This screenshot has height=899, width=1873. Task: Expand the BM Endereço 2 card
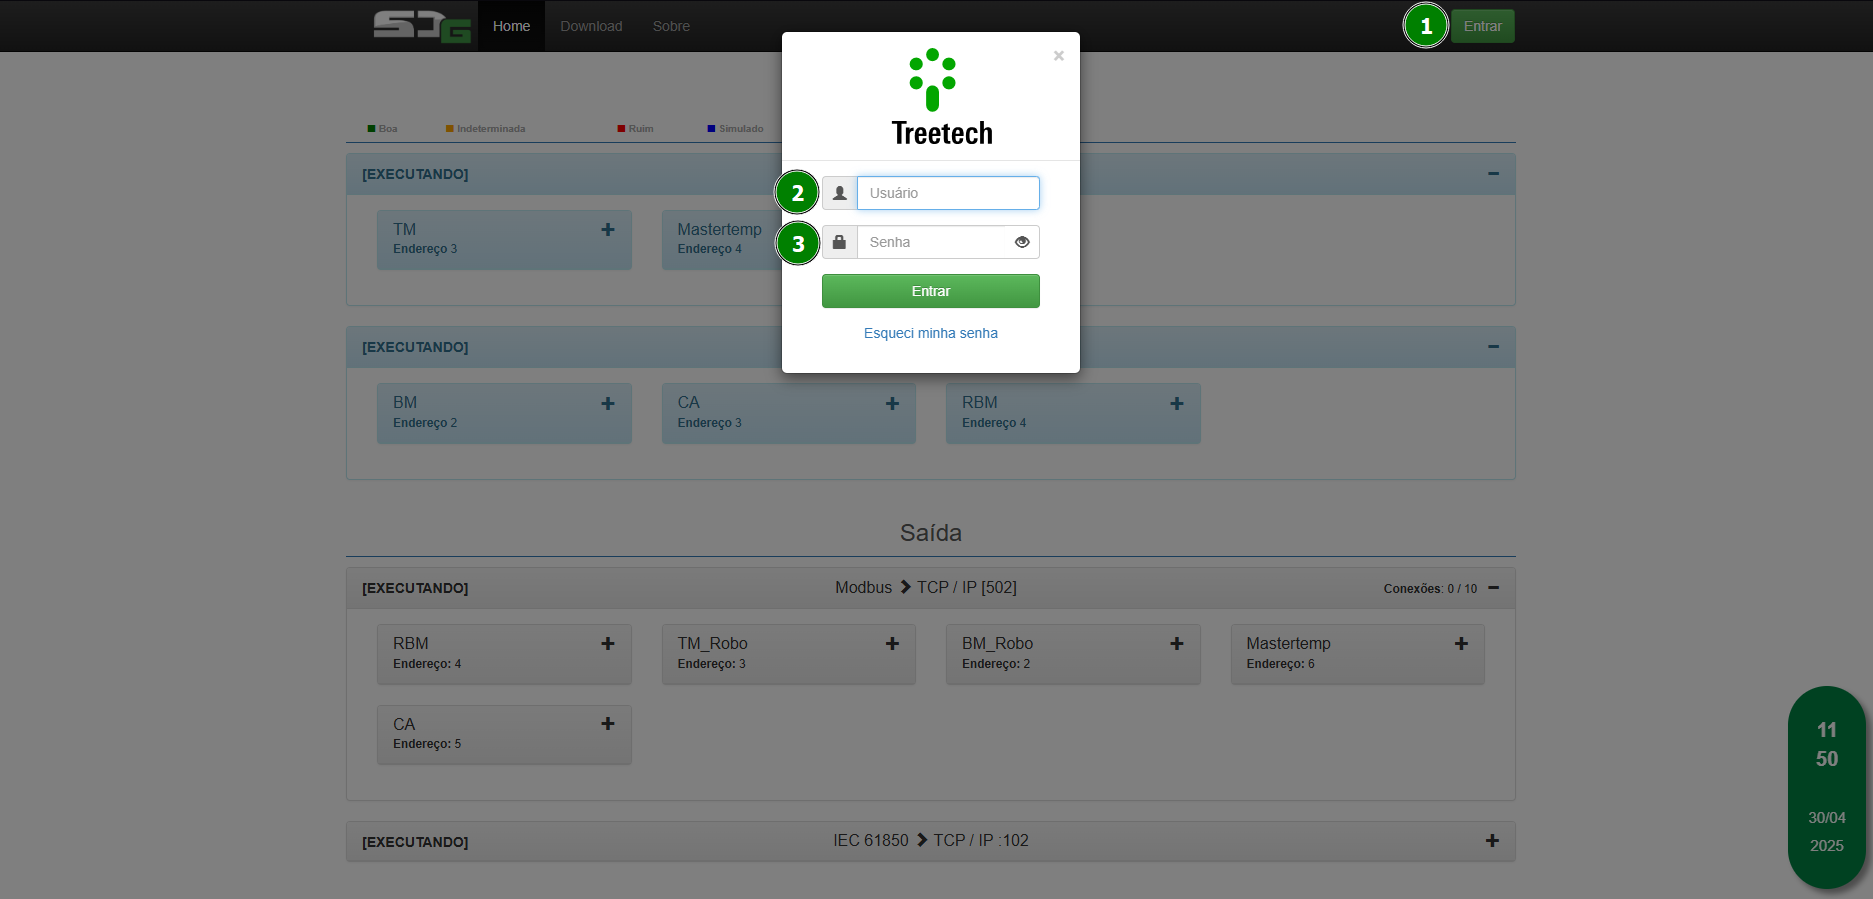coord(607,403)
